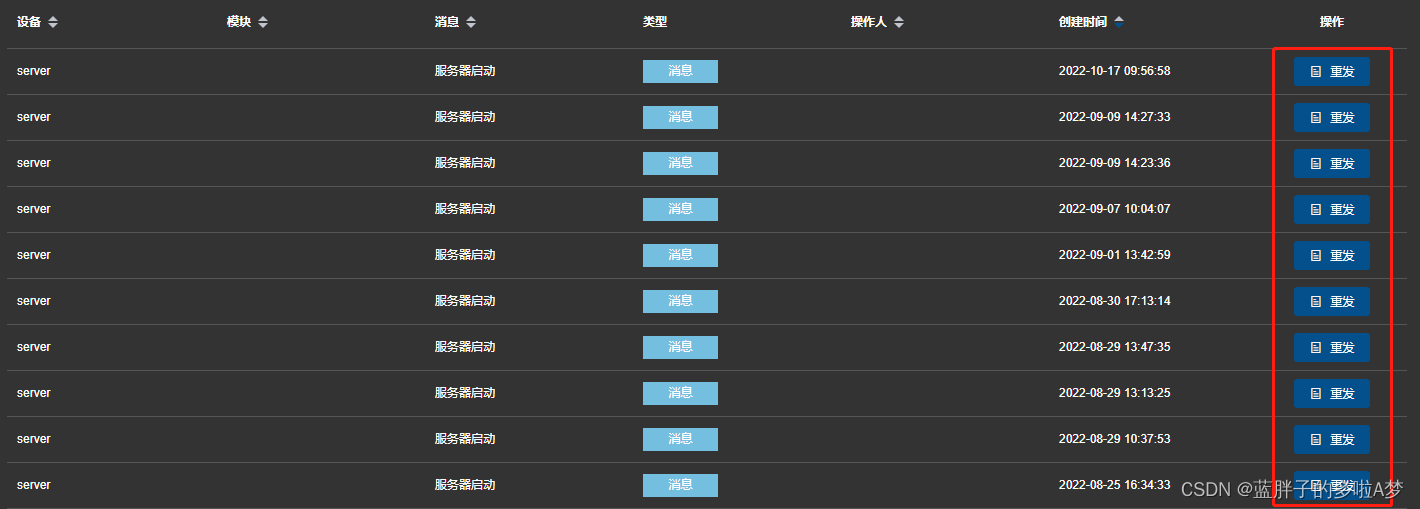Screen dimensions: 1420x509
Task: Select the 消息 tag beside 2022-08-25 16:34:33
Action: pos(680,485)
